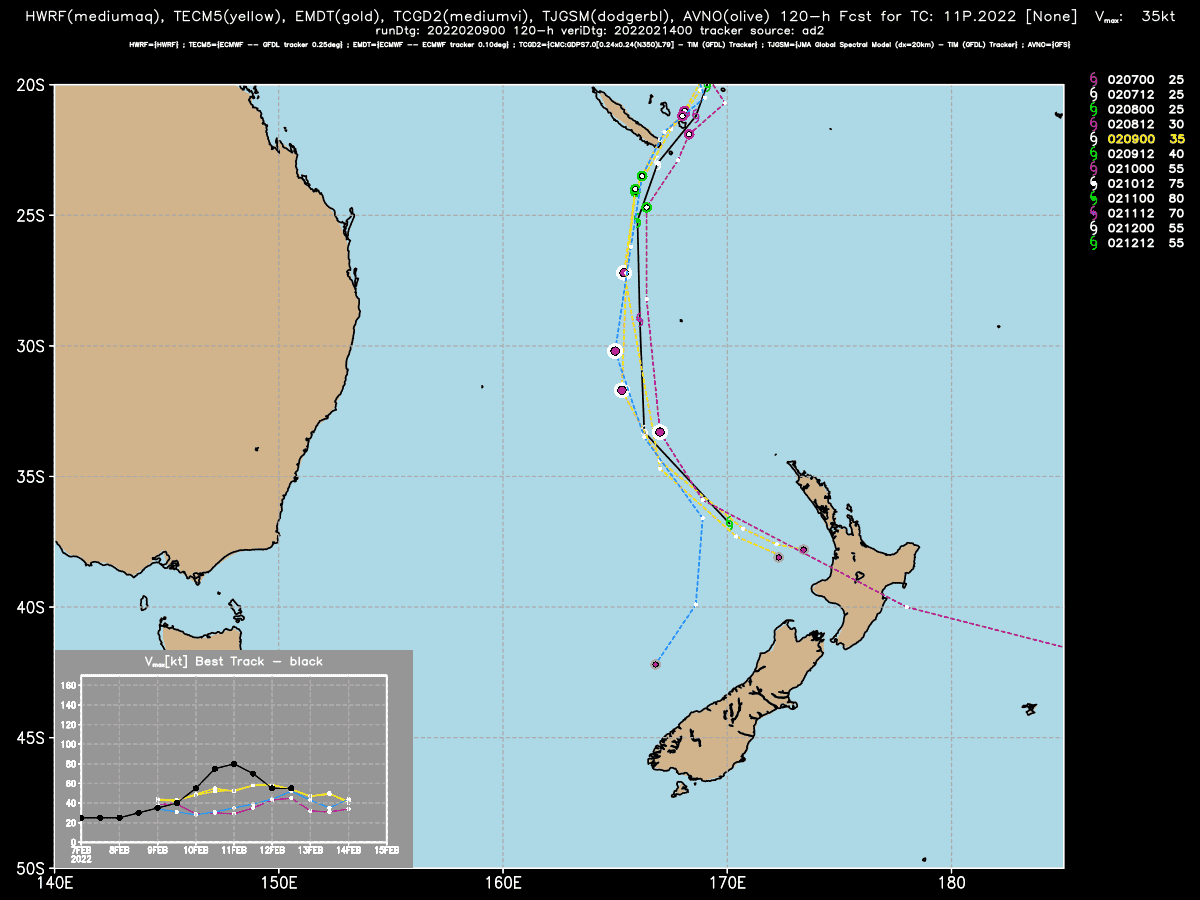The width and height of the screenshot is (1200, 900).
Task: Select the 7FEB date label on the inset axis
Action: [80, 850]
